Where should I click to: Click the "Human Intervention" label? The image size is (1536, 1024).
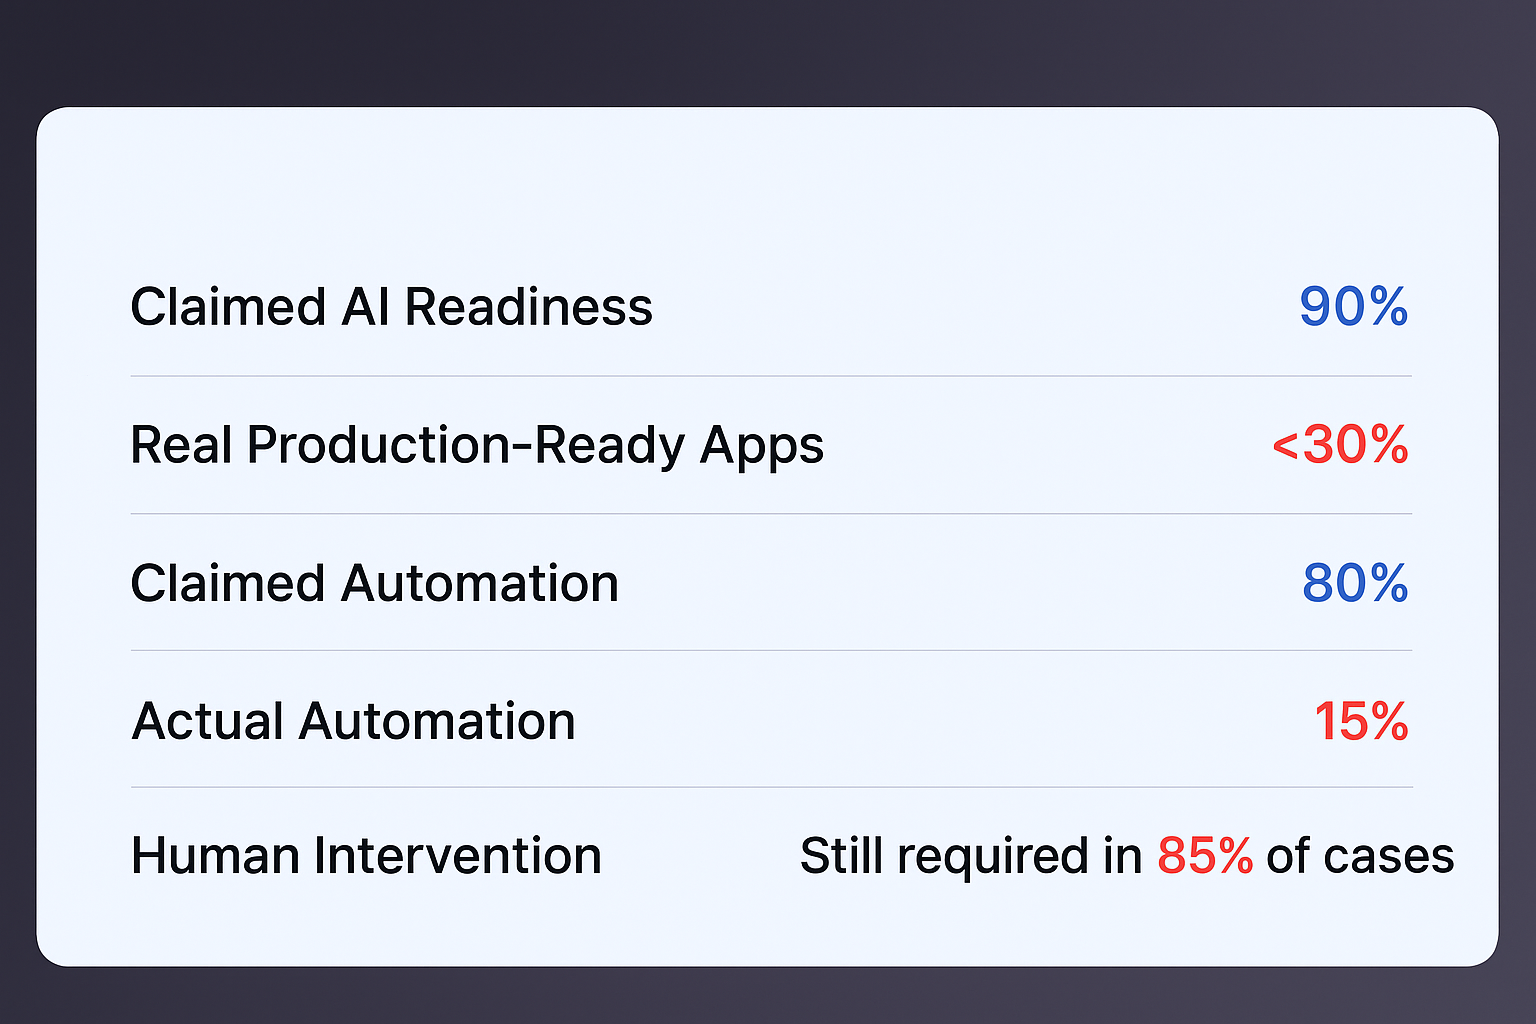(366, 857)
